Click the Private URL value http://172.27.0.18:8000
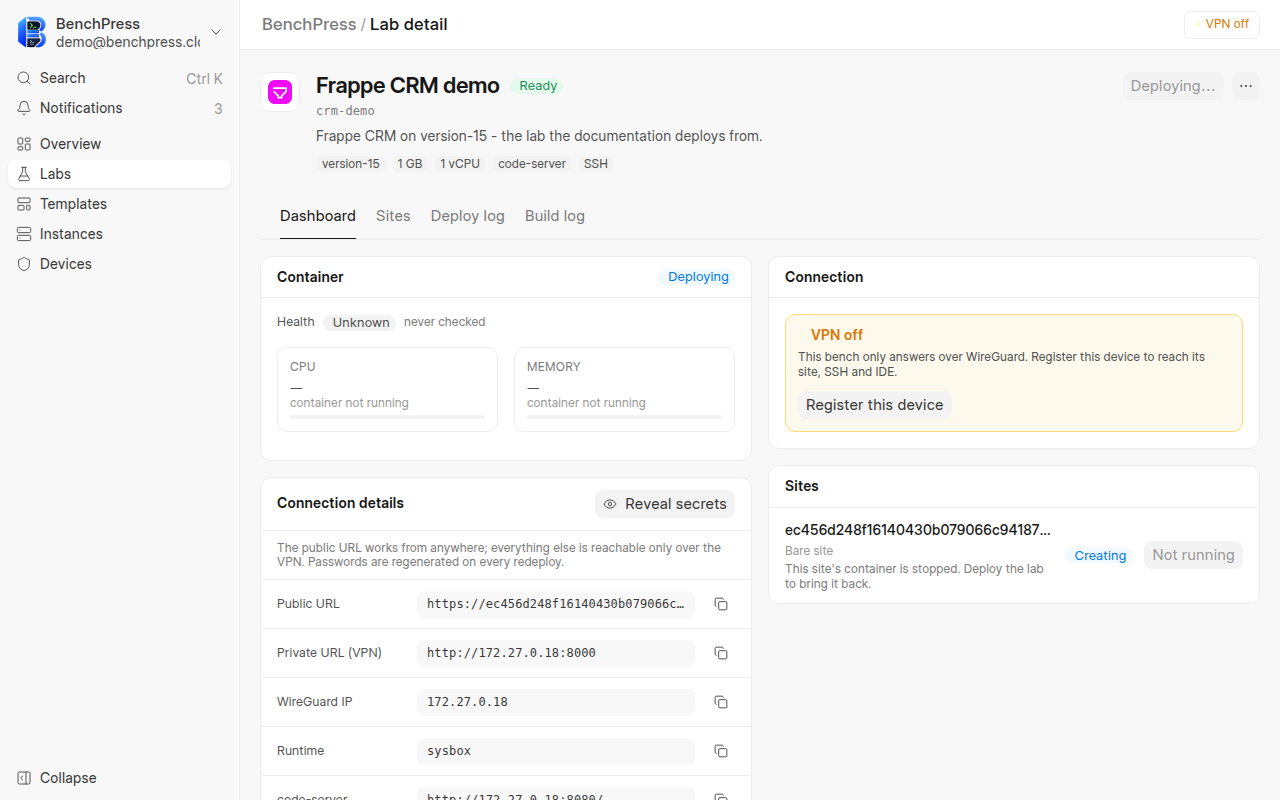The height and width of the screenshot is (800, 1280). click(x=556, y=653)
